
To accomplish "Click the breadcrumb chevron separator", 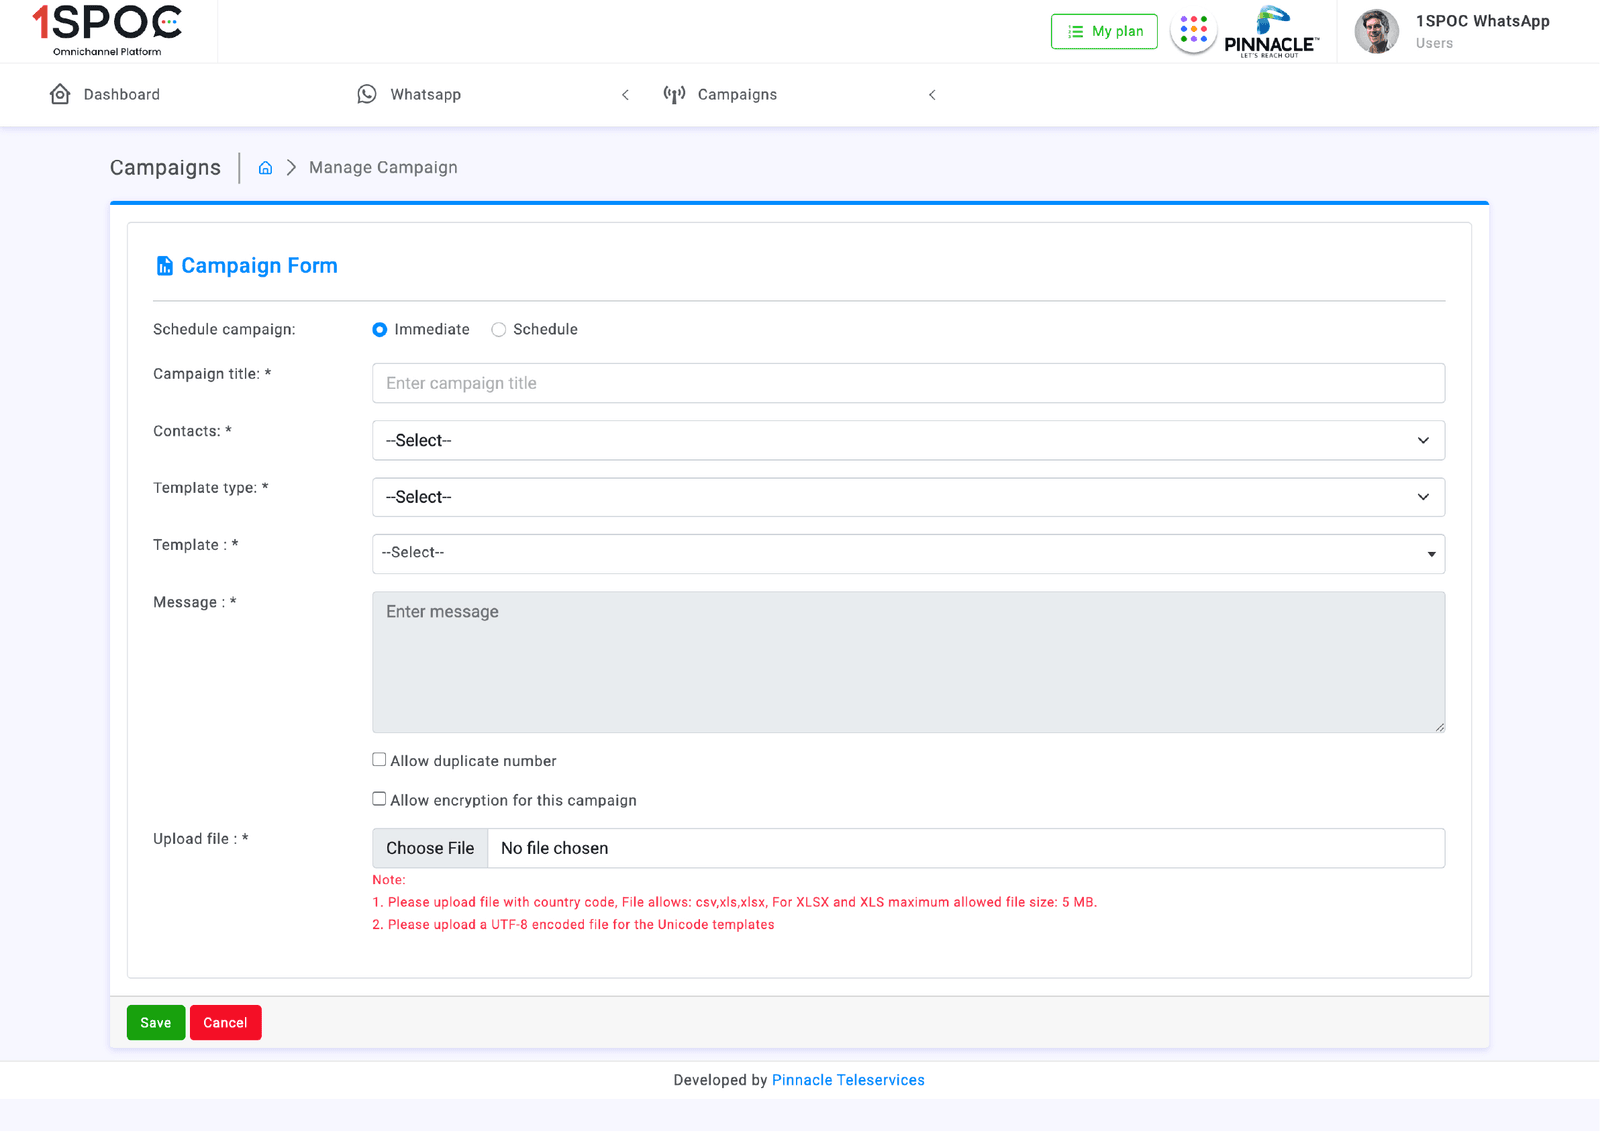I will click(291, 168).
